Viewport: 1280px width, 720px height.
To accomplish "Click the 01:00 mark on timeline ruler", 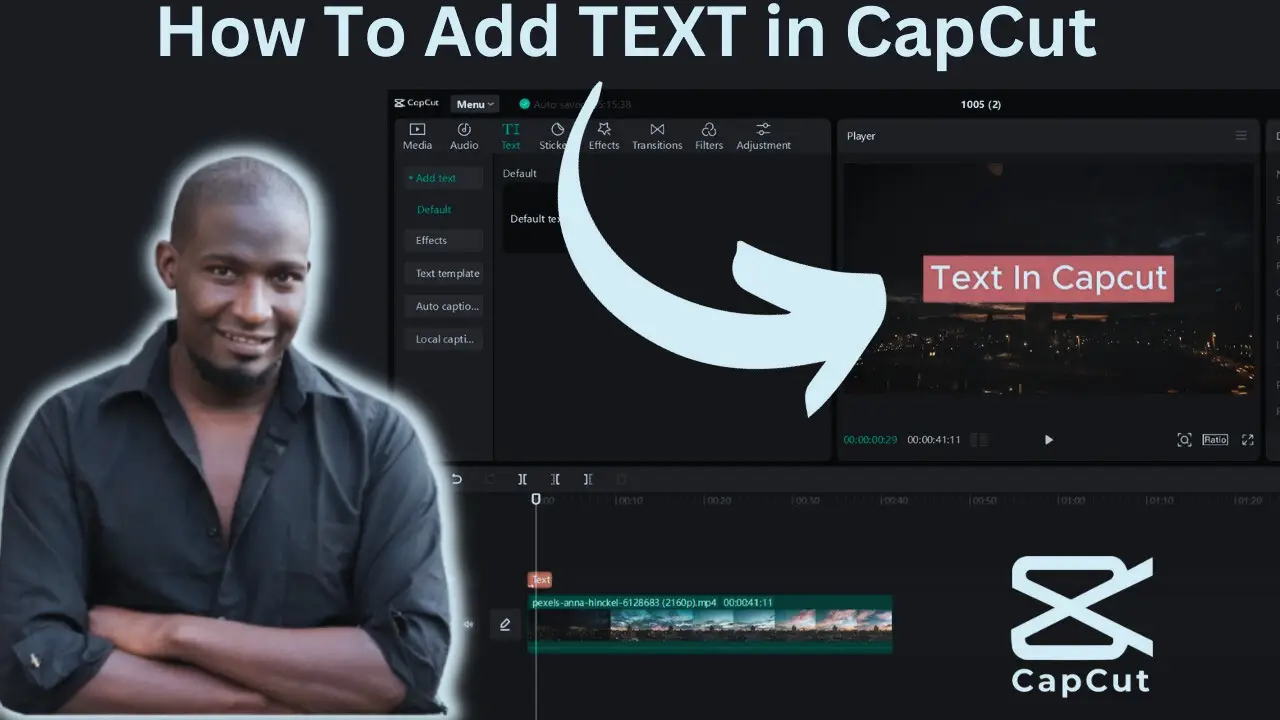I will pos(1071,500).
